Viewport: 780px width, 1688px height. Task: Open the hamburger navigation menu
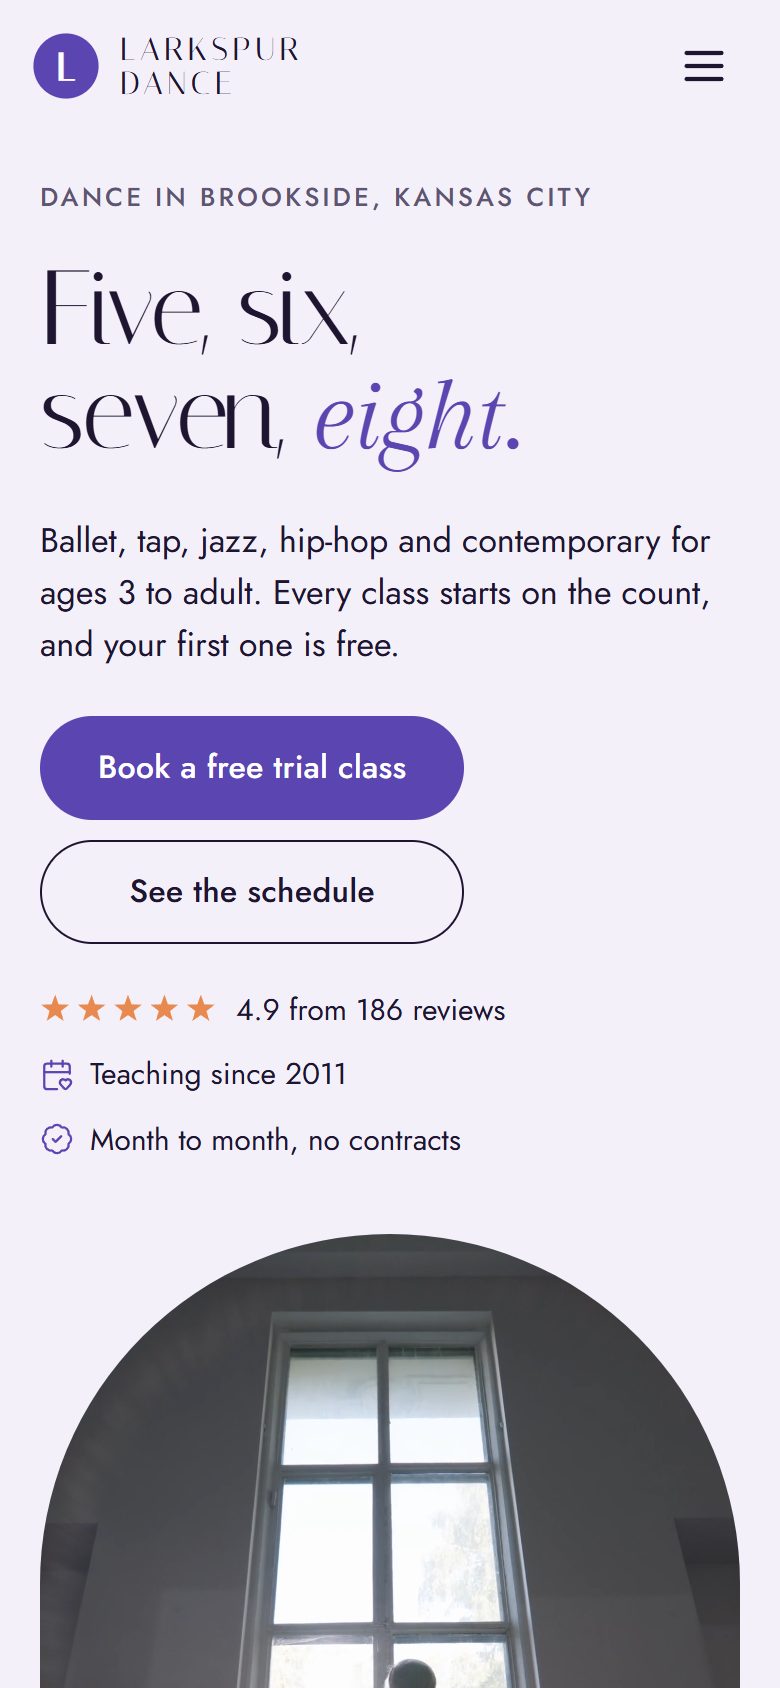704,66
